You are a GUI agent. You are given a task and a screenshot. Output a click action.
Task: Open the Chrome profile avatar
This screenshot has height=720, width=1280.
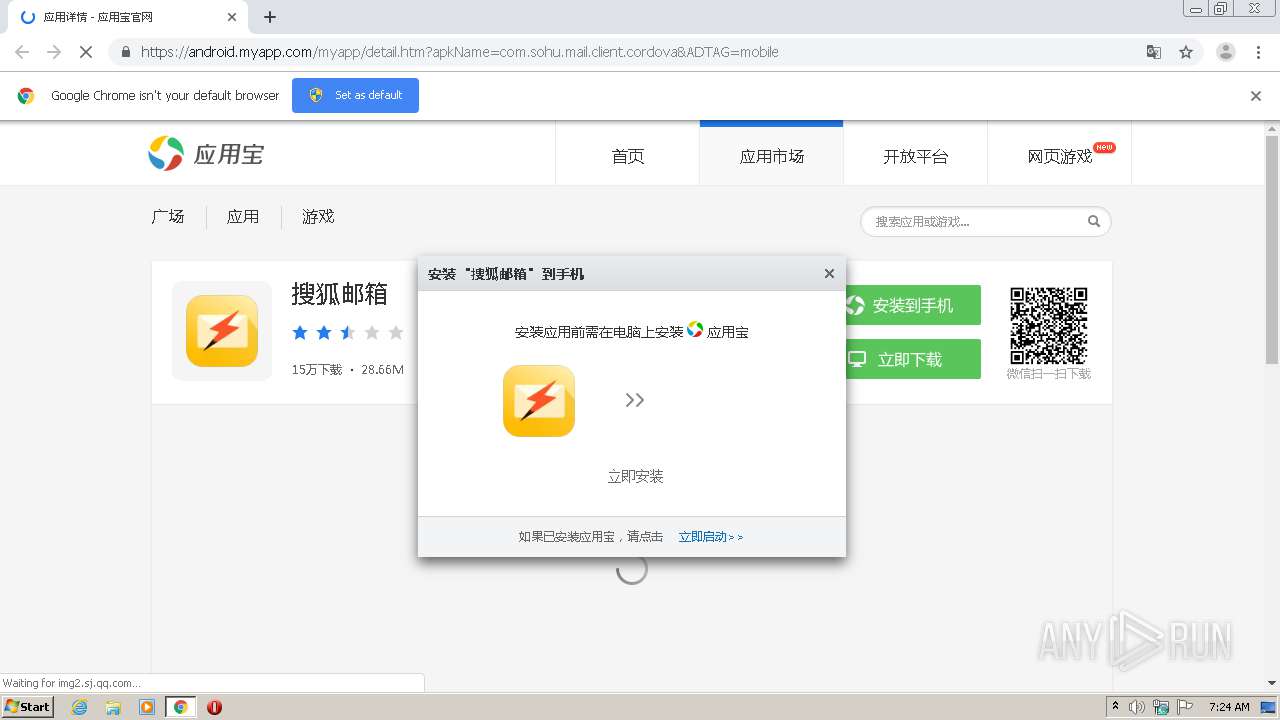pyautogui.click(x=1226, y=52)
